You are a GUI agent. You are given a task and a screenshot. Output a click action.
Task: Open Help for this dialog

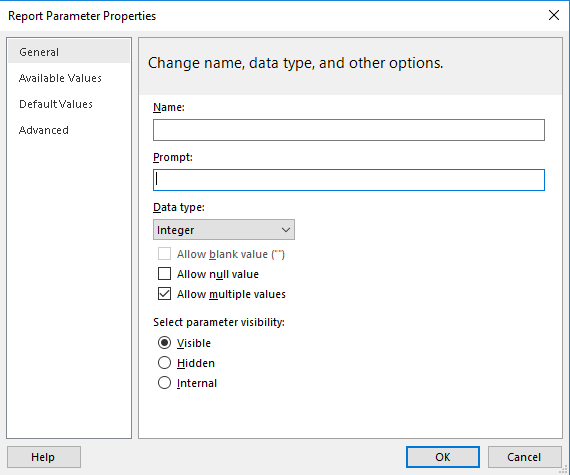(44, 457)
